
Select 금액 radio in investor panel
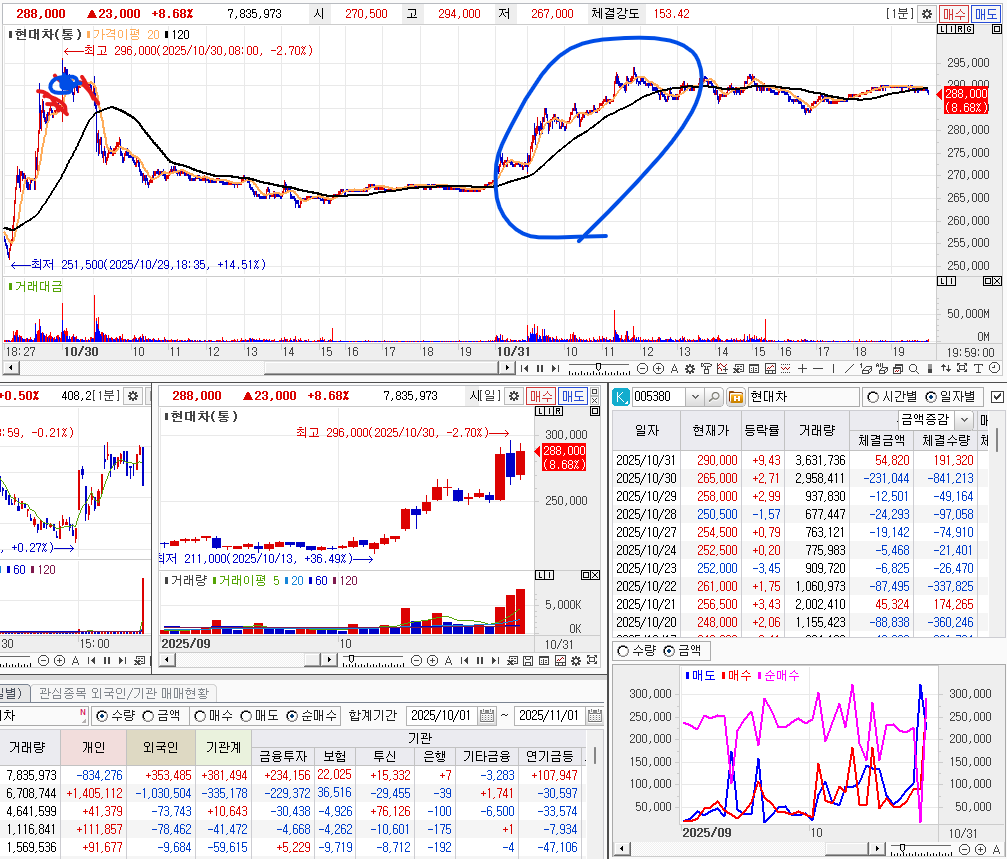click(x=148, y=716)
